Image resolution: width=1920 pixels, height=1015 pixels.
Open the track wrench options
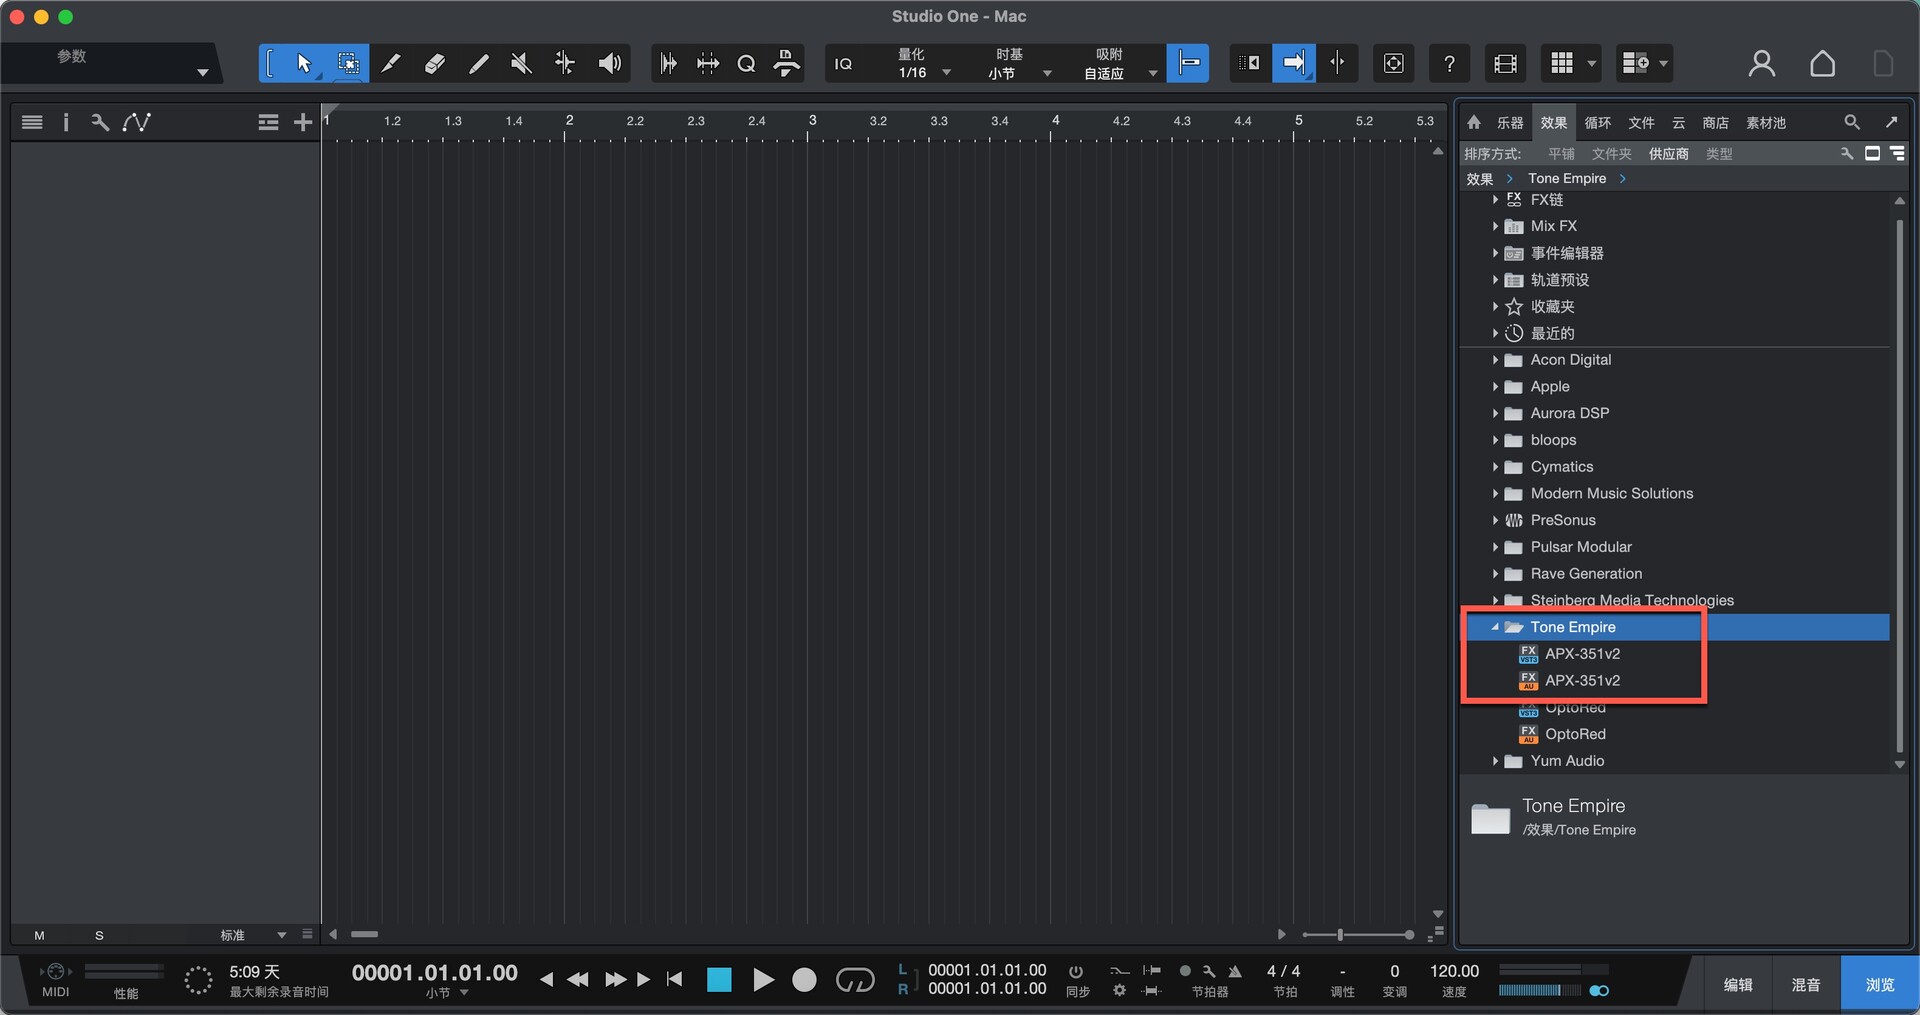point(99,122)
